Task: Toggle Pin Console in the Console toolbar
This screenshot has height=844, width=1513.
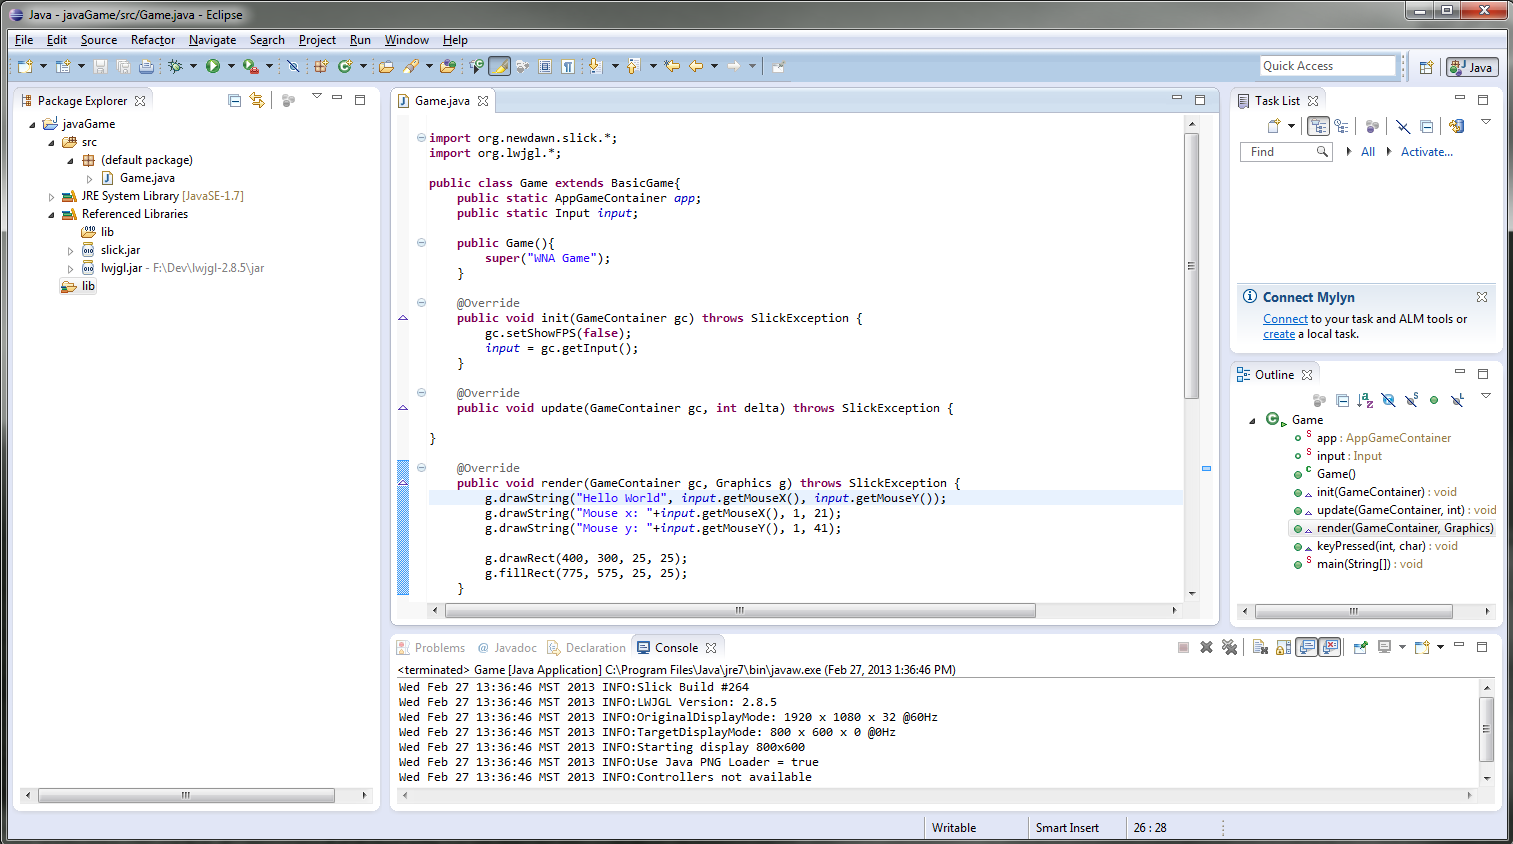Action: click(x=1360, y=647)
